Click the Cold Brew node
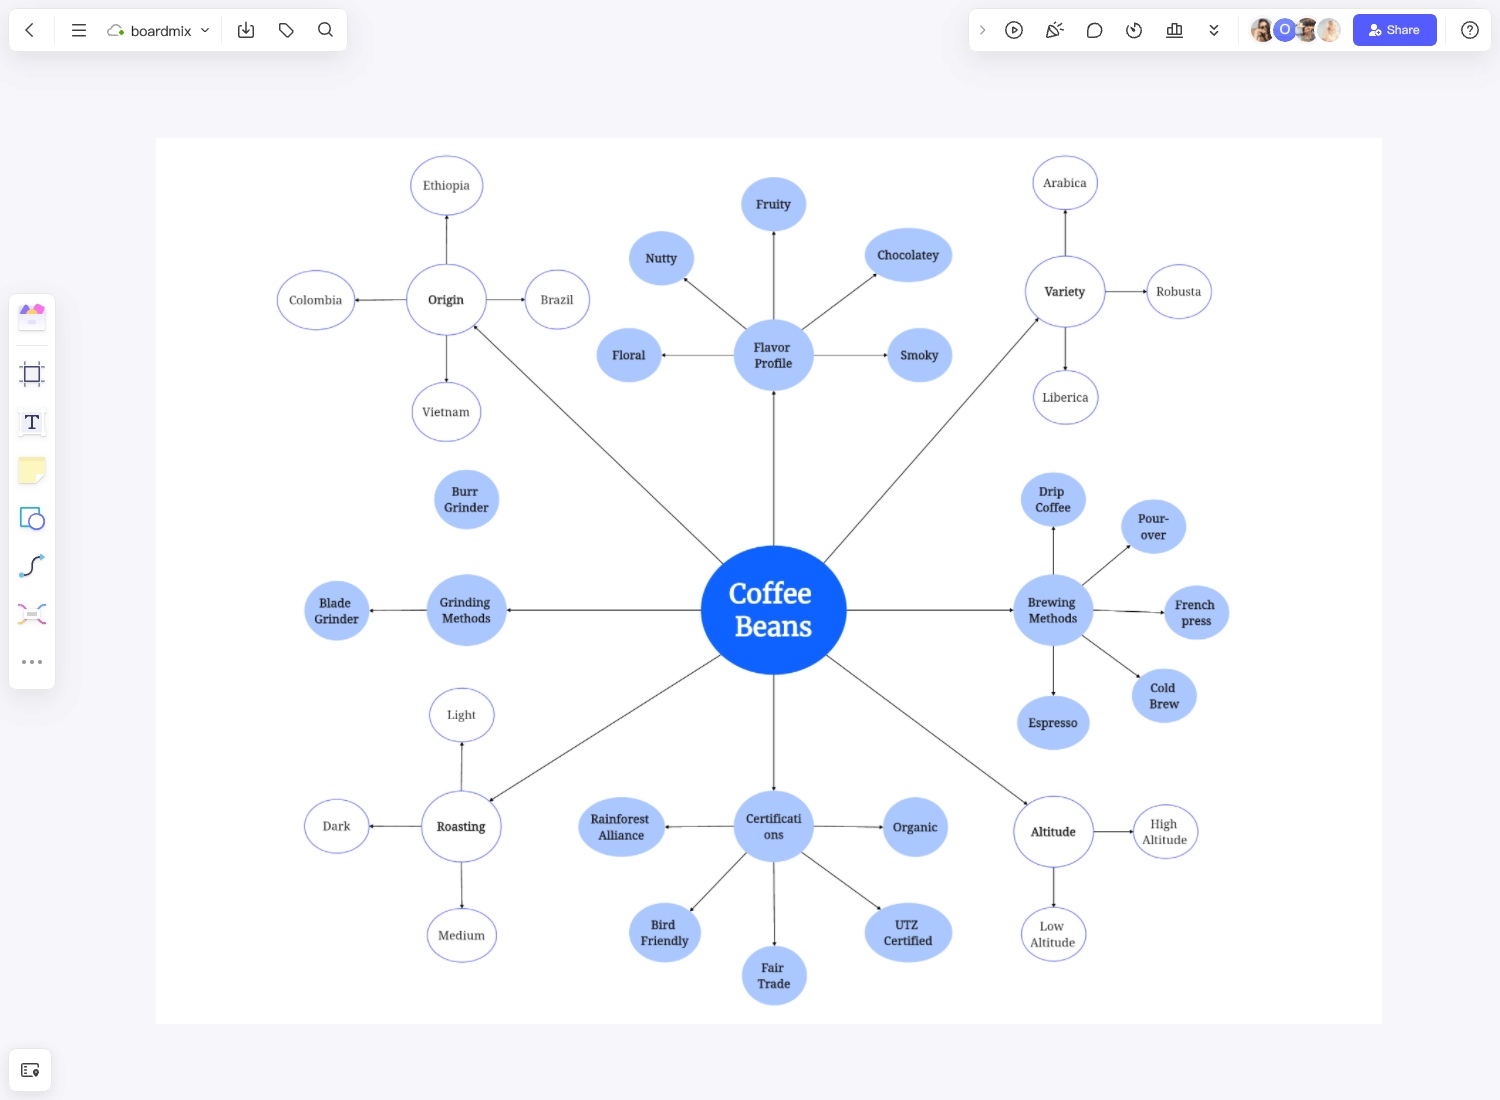This screenshot has width=1500, height=1100. pyautogui.click(x=1164, y=696)
